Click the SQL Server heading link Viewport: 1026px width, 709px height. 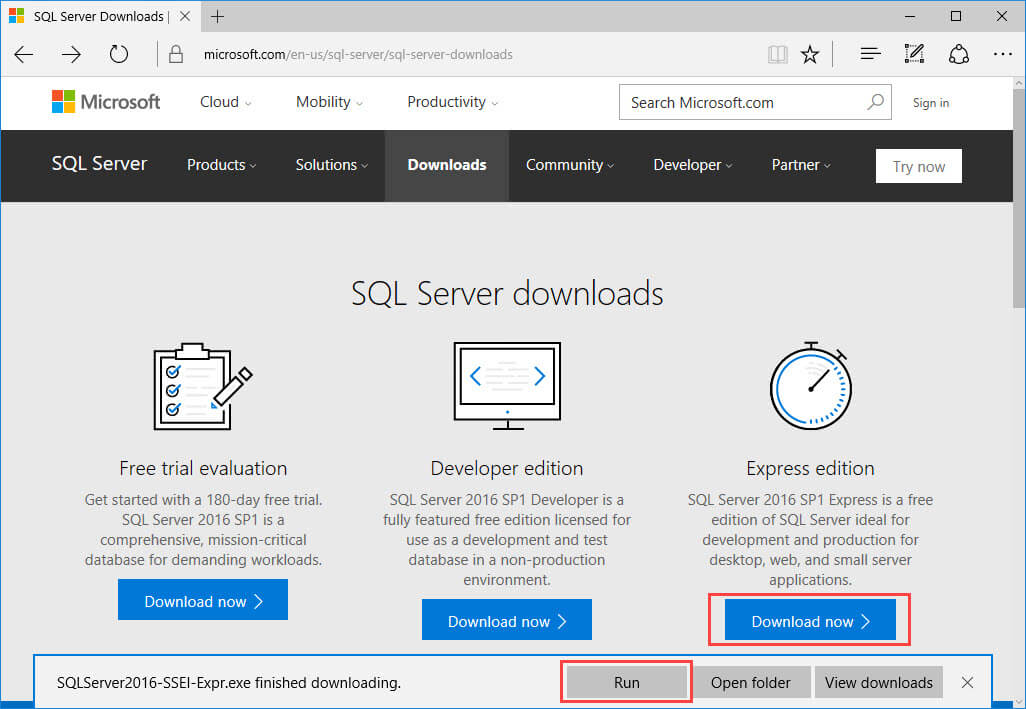point(99,164)
